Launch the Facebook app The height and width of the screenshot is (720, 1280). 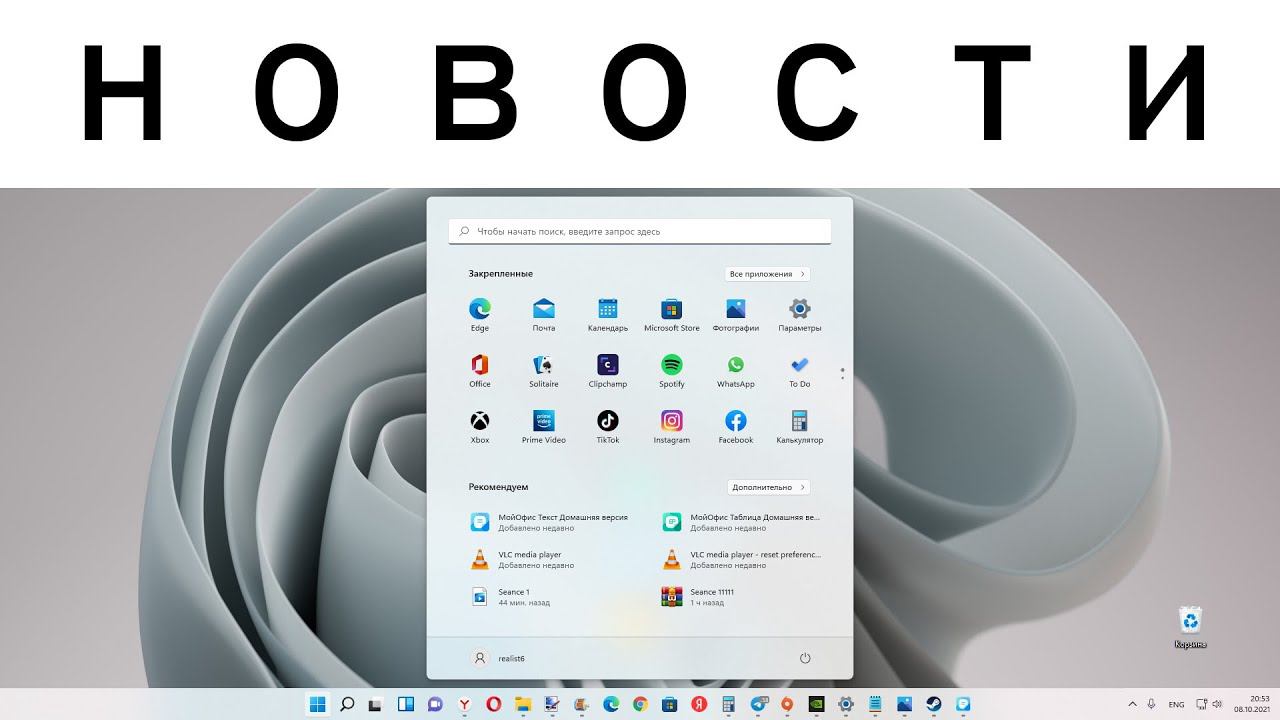tap(736, 426)
